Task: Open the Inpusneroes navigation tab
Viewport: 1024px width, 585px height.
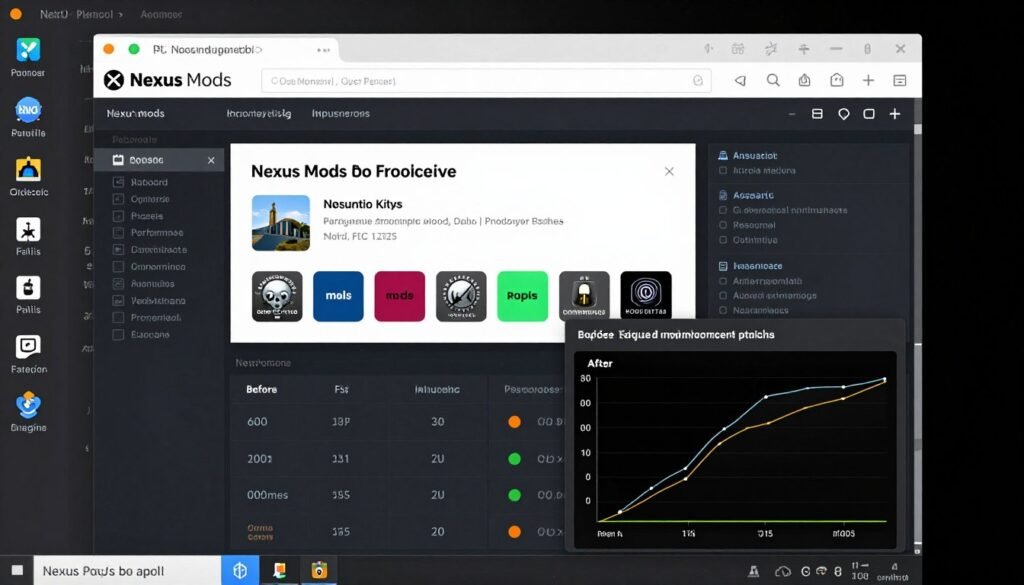Action: click(340, 114)
